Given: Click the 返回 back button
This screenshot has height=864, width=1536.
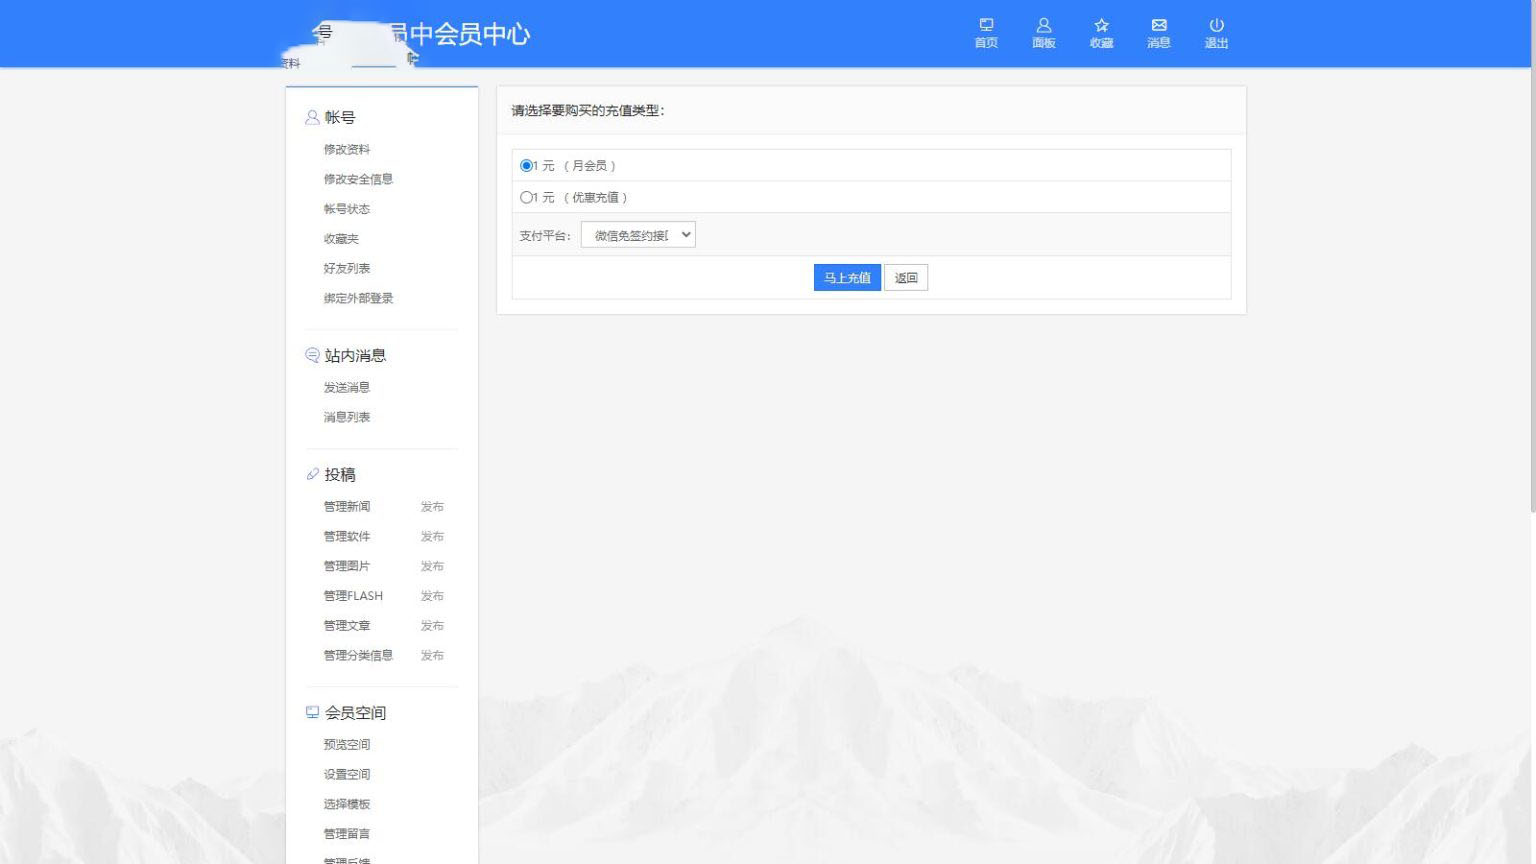Looking at the screenshot, I should click(x=906, y=278).
